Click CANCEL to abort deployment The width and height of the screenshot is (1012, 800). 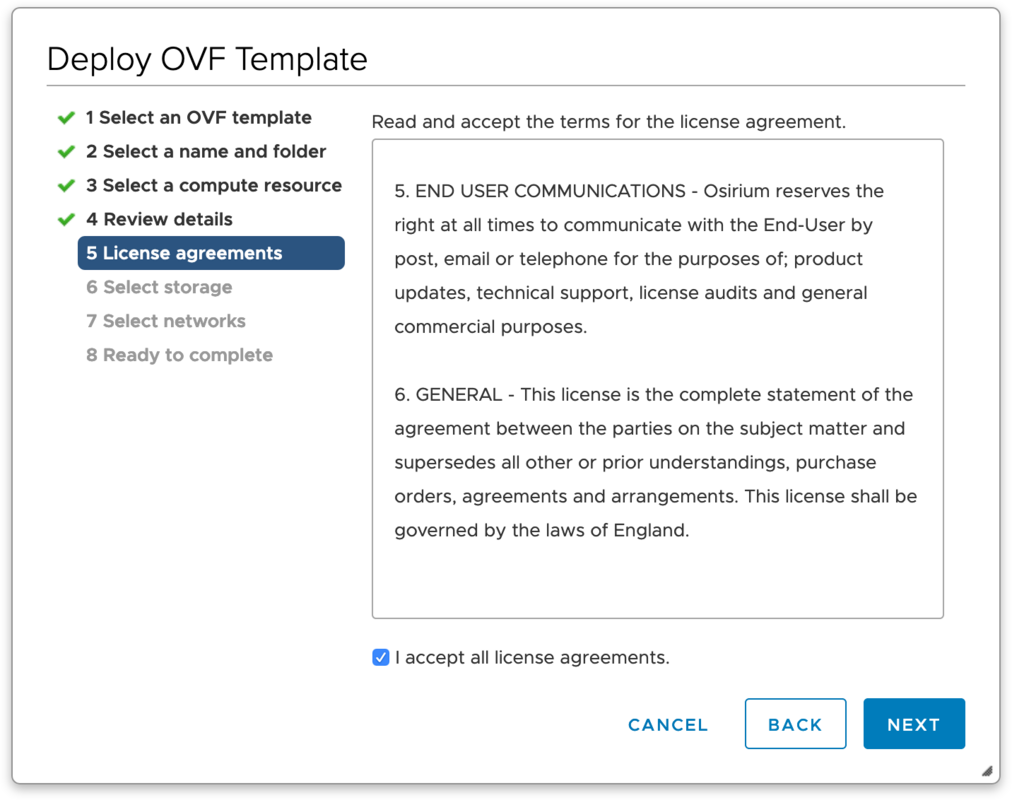point(667,724)
